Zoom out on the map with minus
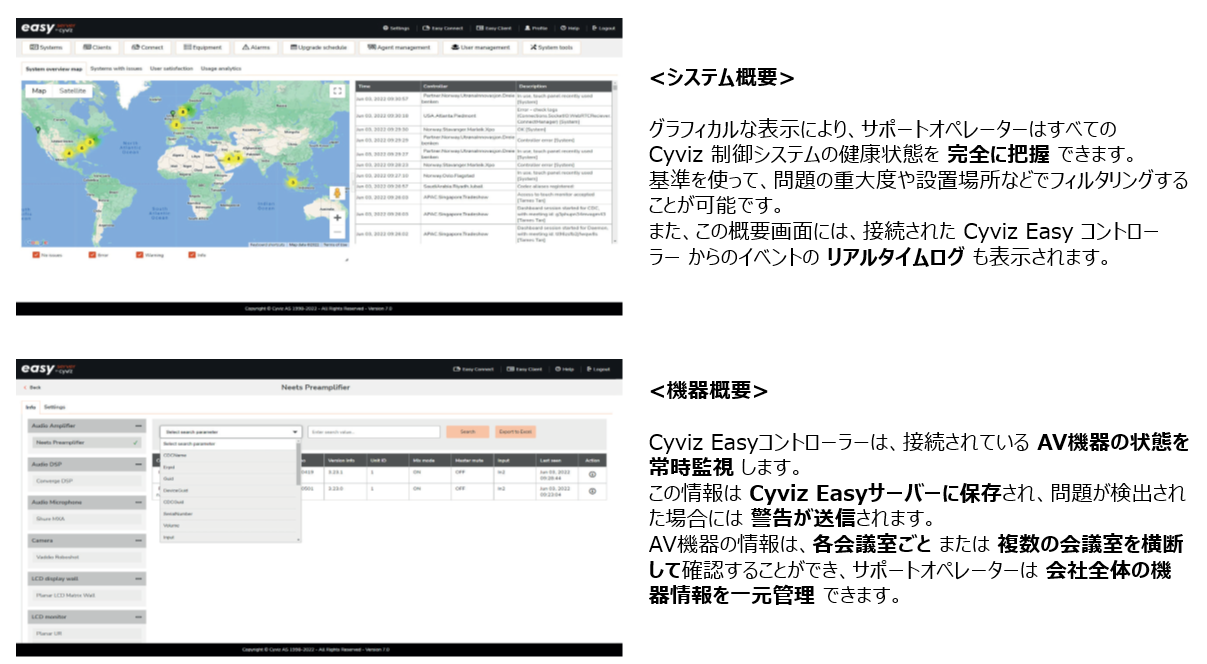The width and height of the screenshot is (1207, 664). (x=338, y=232)
